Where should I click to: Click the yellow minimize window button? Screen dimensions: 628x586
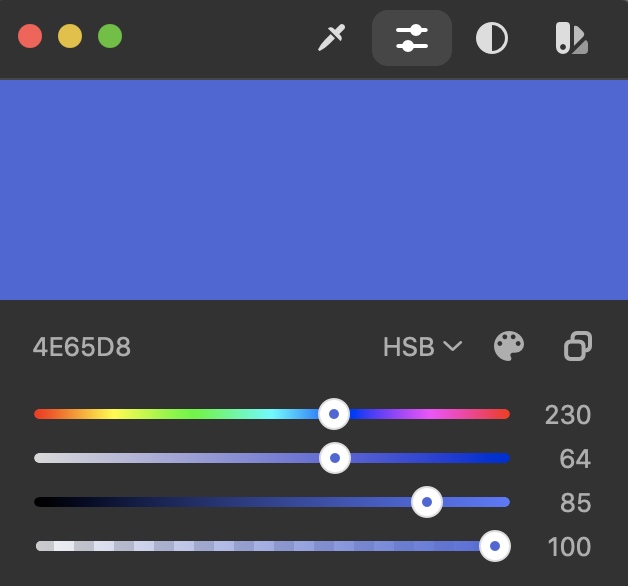(70, 36)
